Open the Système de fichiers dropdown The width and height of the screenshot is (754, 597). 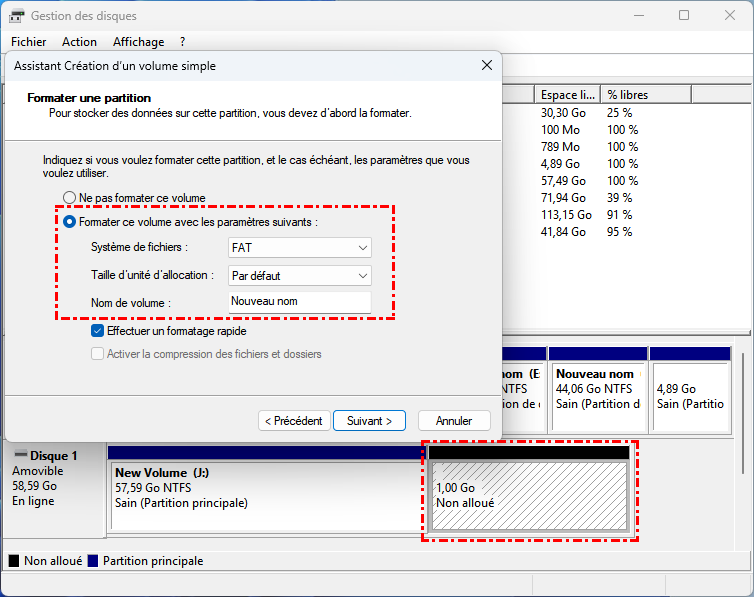pyautogui.click(x=300, y=248)
